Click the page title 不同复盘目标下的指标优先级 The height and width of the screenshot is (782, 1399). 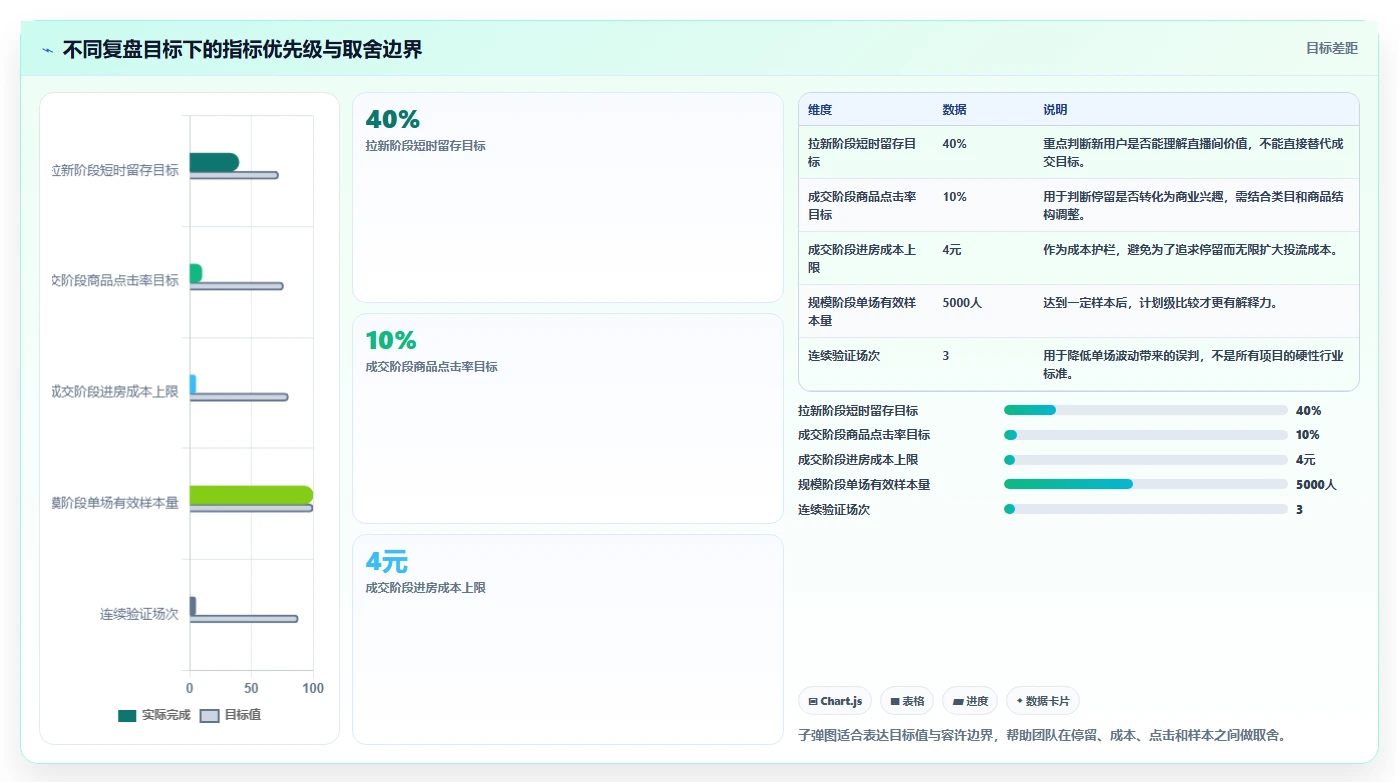pos(242,49)
